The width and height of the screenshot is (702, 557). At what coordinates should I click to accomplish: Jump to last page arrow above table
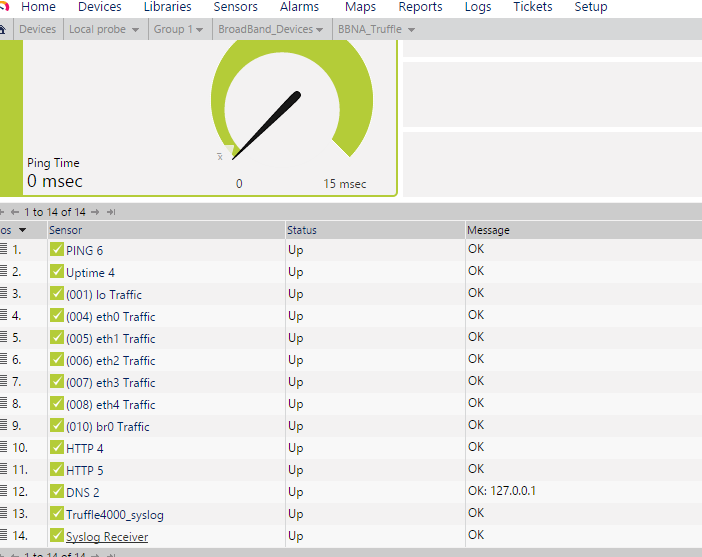pos(111,212)
